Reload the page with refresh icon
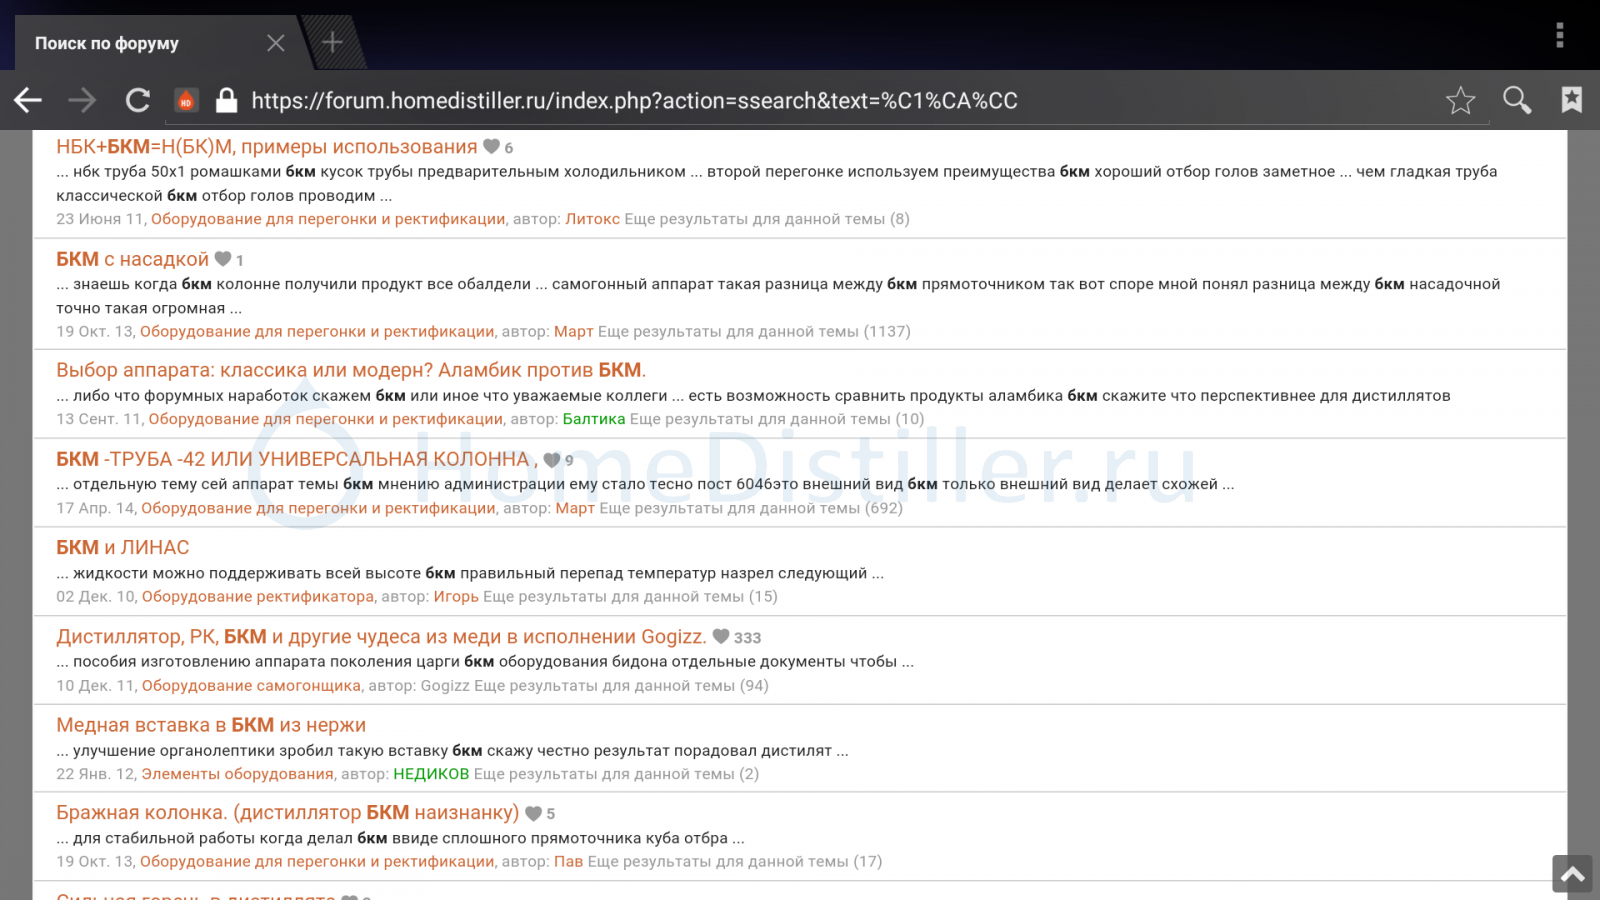1600x900 pixels. 137,100
